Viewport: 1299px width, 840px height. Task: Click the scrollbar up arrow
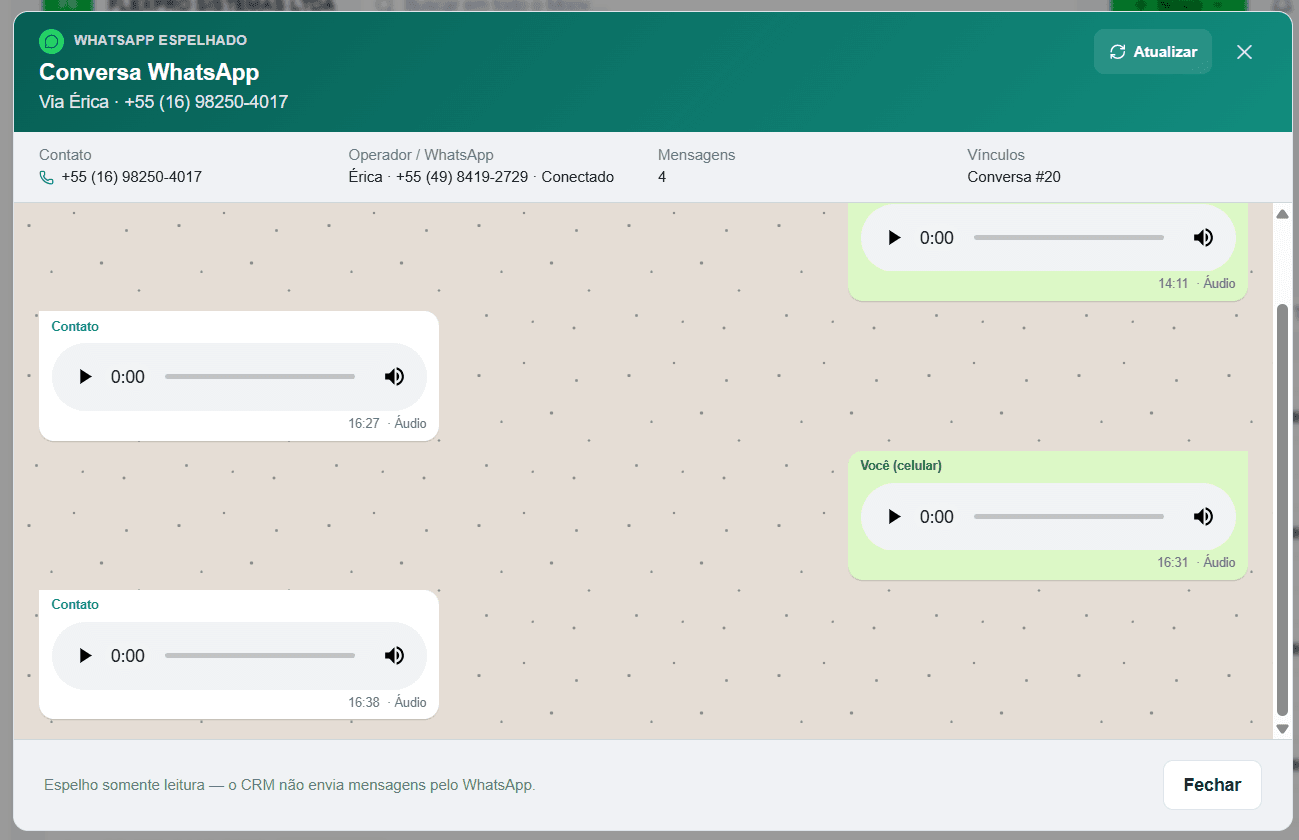point(1283,213)
